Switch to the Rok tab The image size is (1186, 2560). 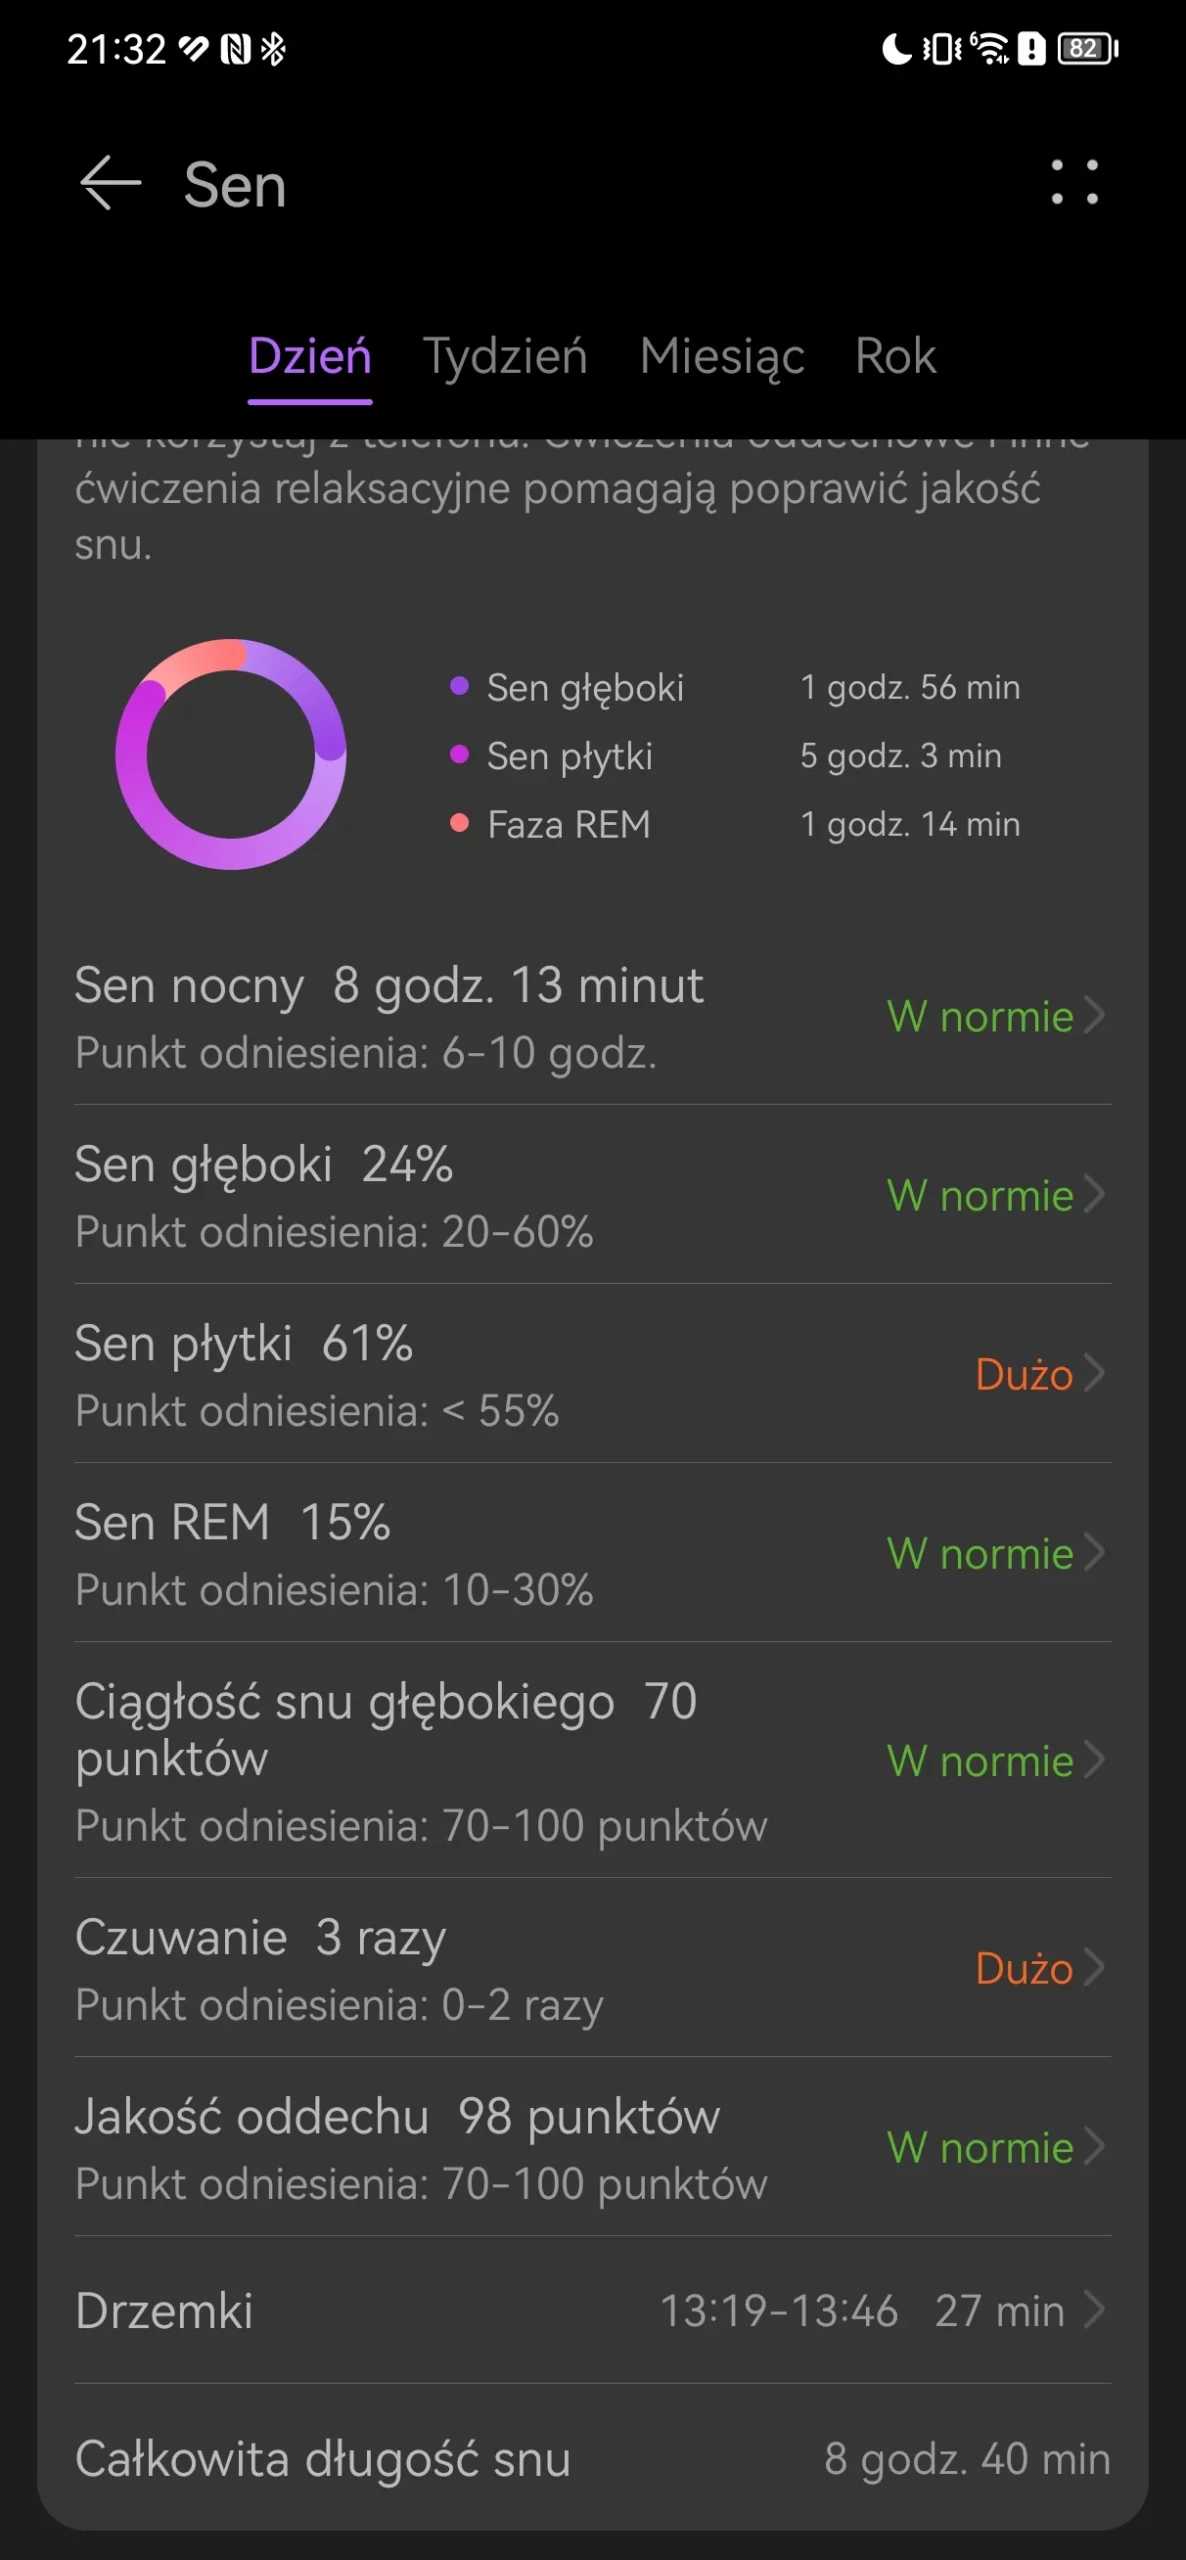pos(896,356)
